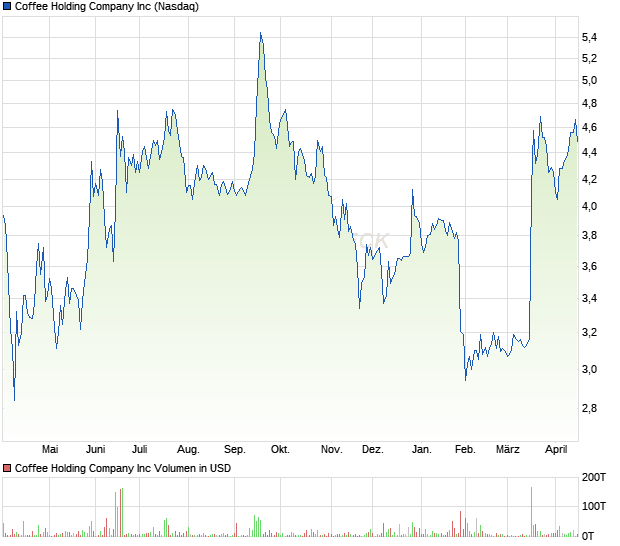Viewport: 620px width, 546px height.
Task: Click the 'Coffee Holding Company Inc Volumen in USD' label
Action: point(123,469)
